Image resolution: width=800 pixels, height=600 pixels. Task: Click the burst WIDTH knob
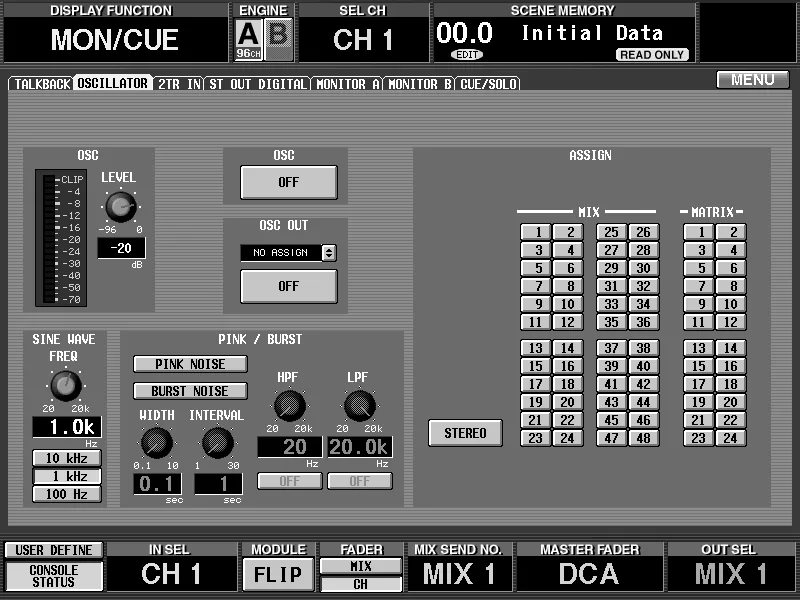[157, 442]
